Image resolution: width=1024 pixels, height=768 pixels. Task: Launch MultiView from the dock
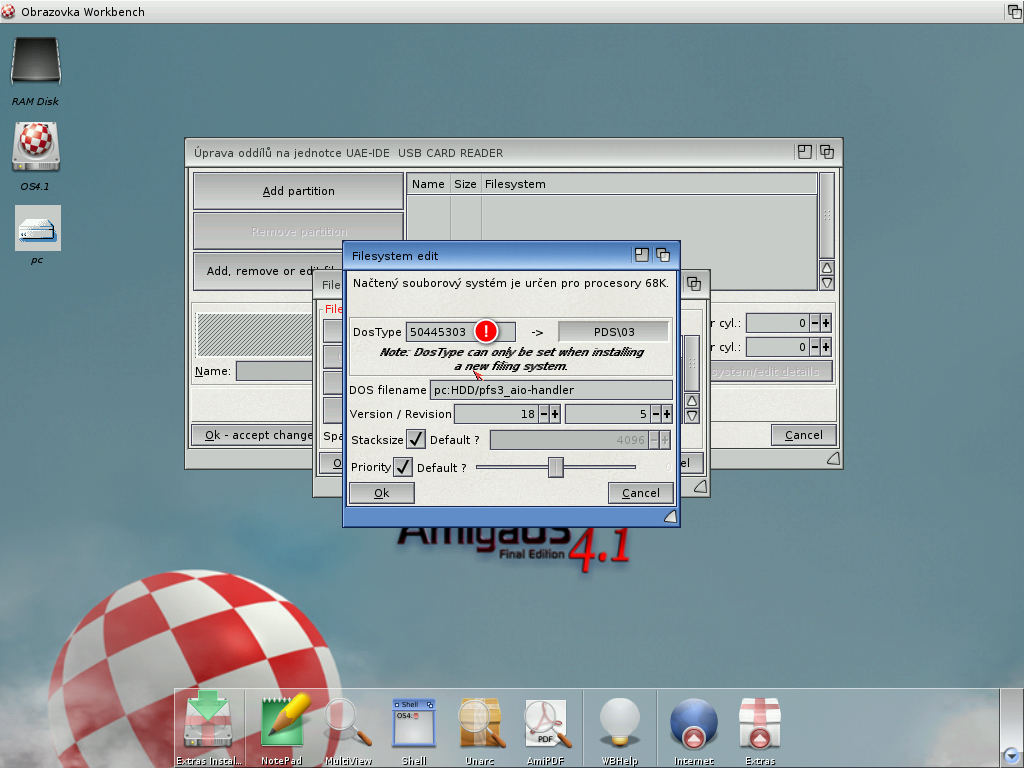tap(348, 724)
